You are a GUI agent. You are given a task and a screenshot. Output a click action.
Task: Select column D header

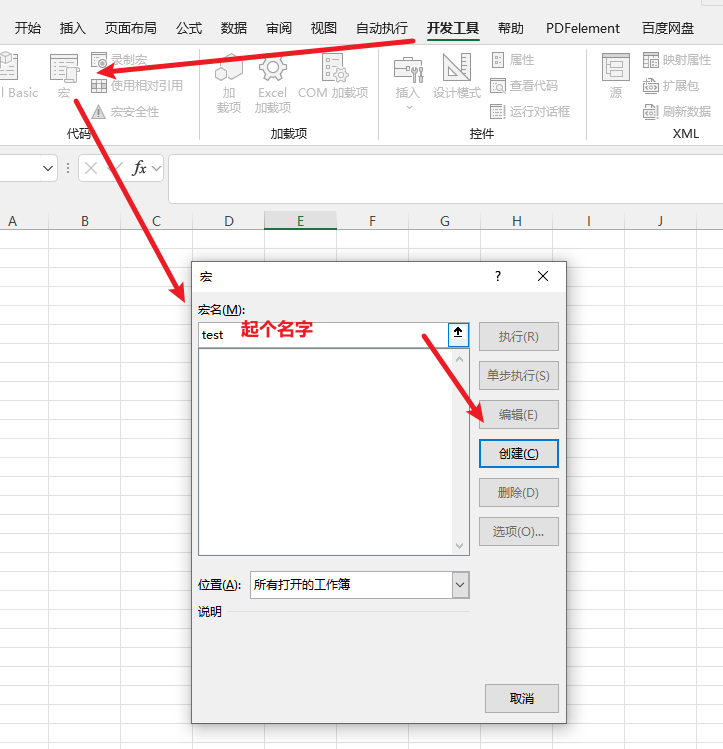229,221
